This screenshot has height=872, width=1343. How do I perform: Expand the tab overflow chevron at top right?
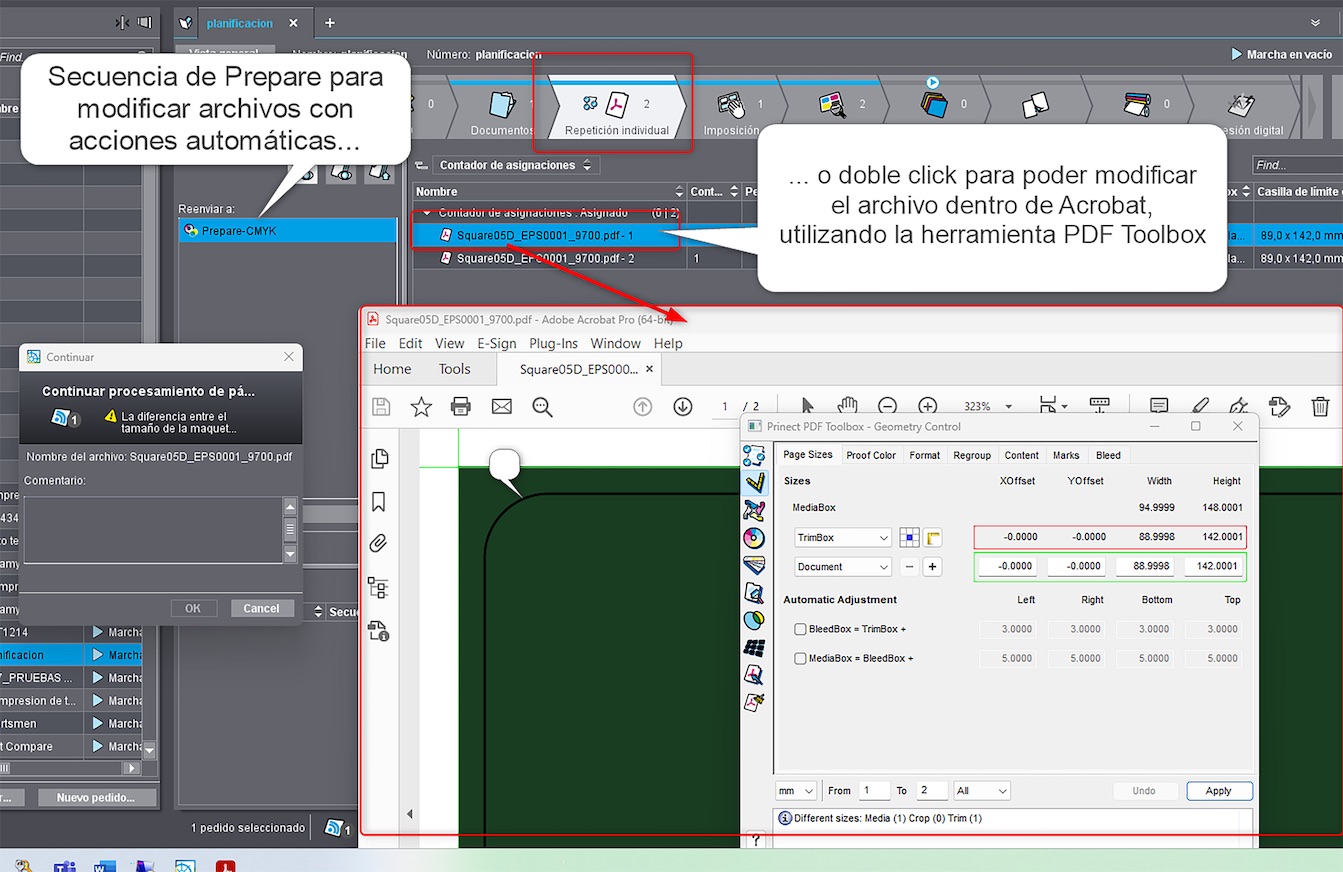point(1315,22)
